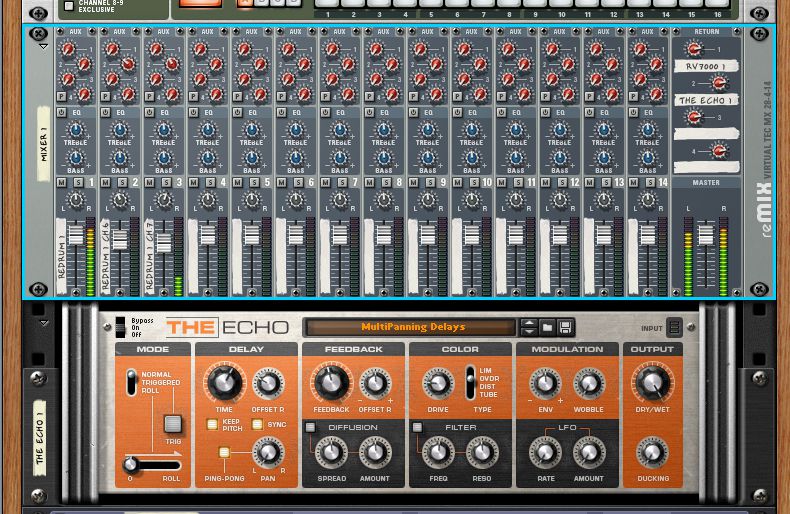Viewport: 790px width, 514px height.
Task: Turn on EQ for mixer channel 2
Action: point(105,112)
